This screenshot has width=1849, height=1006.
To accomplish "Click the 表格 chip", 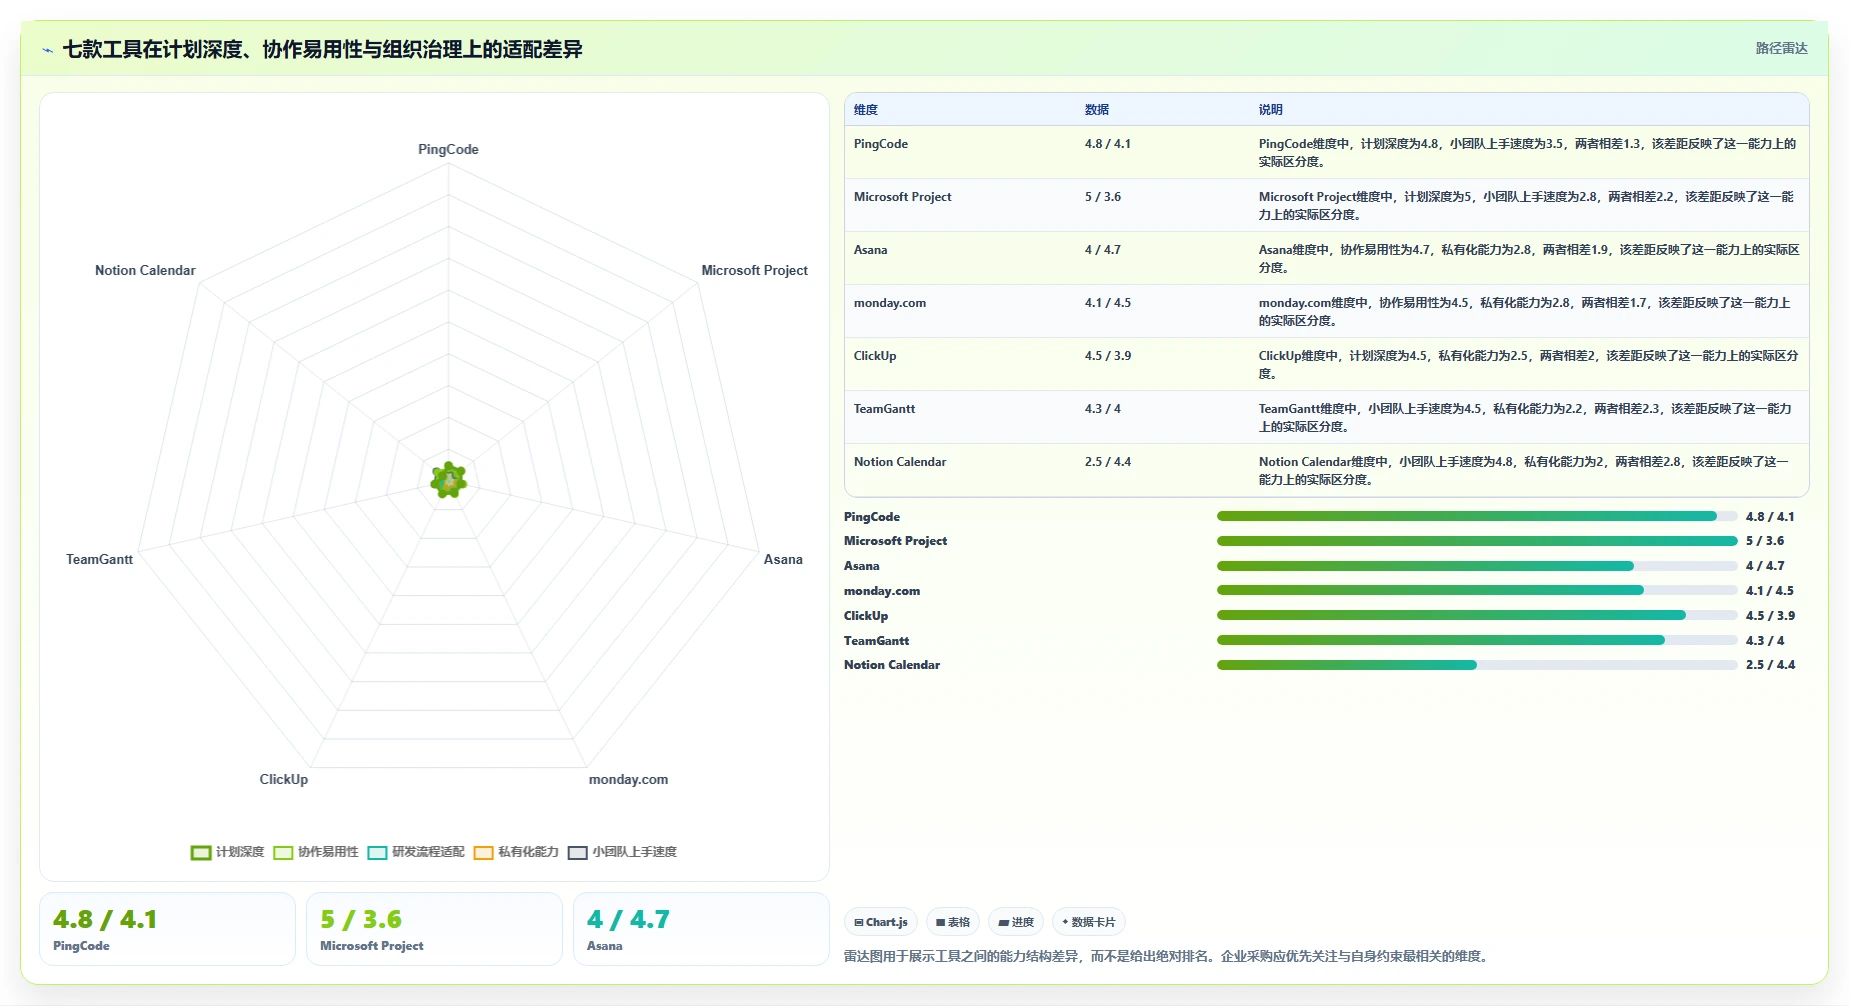I will click(953, 922).
